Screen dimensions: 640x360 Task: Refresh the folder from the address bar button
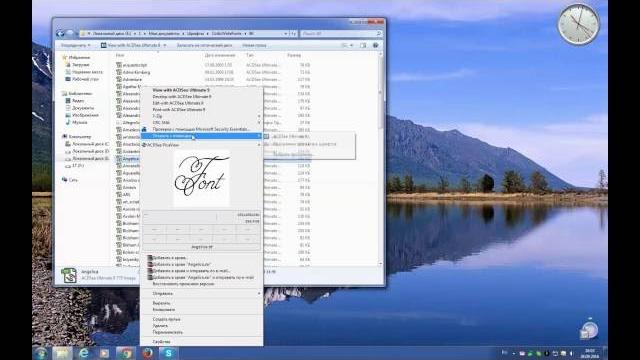pos(293,33)
